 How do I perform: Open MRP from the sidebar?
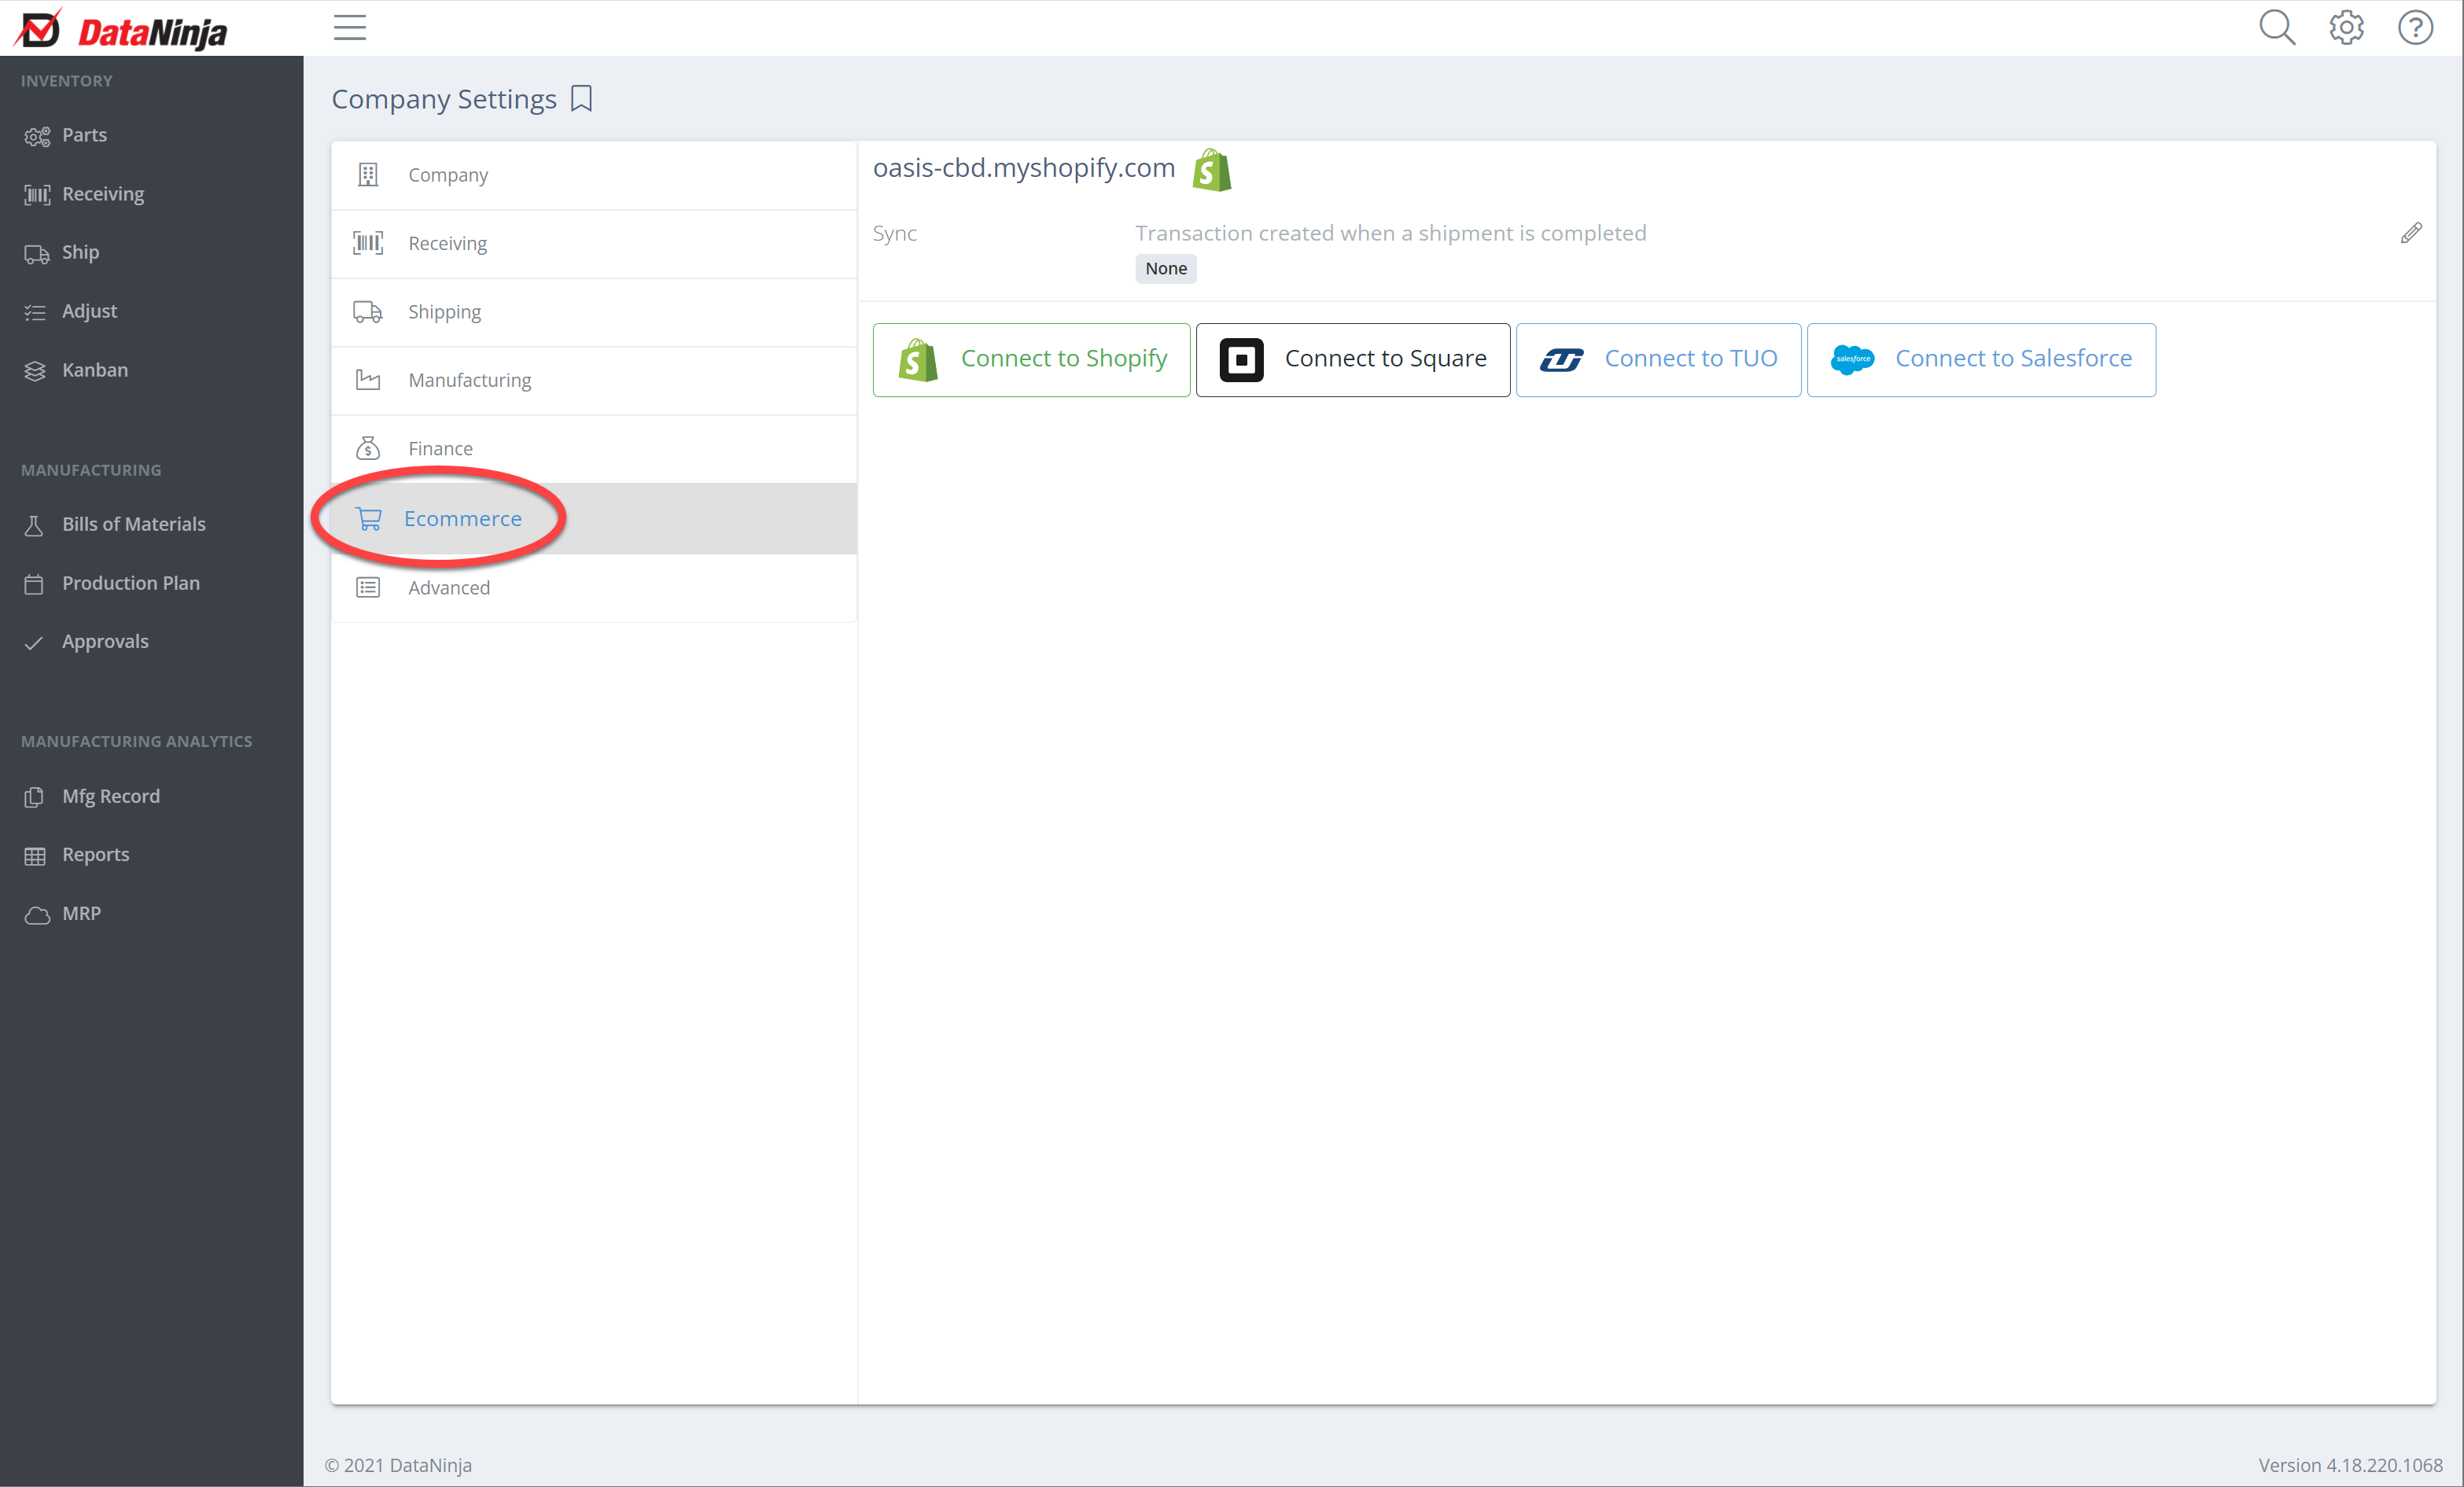tap(81, 913)
